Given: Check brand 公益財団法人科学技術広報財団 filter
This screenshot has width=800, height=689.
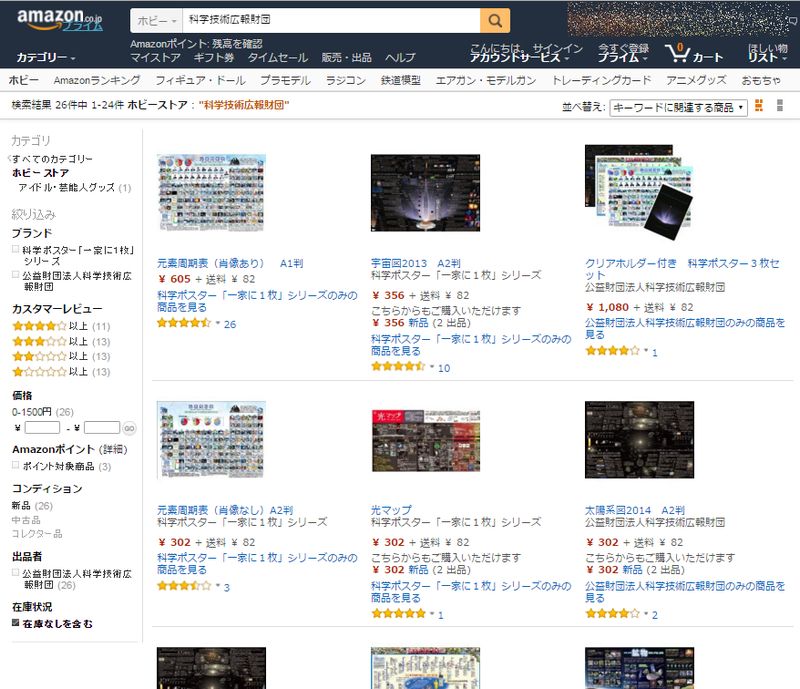Looking at the screenshot, I should pos(16,275).
